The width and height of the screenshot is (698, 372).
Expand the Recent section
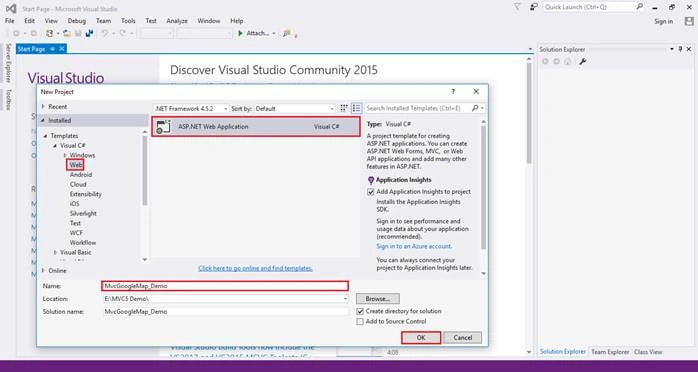(43, 107)
